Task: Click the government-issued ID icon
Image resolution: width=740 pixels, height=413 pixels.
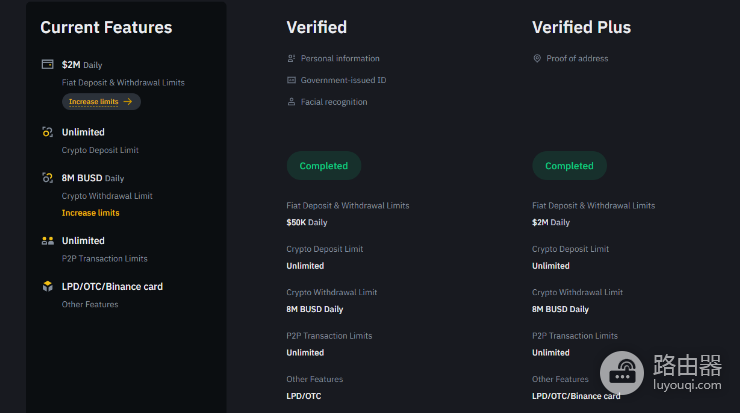Action: pos(291,80)
